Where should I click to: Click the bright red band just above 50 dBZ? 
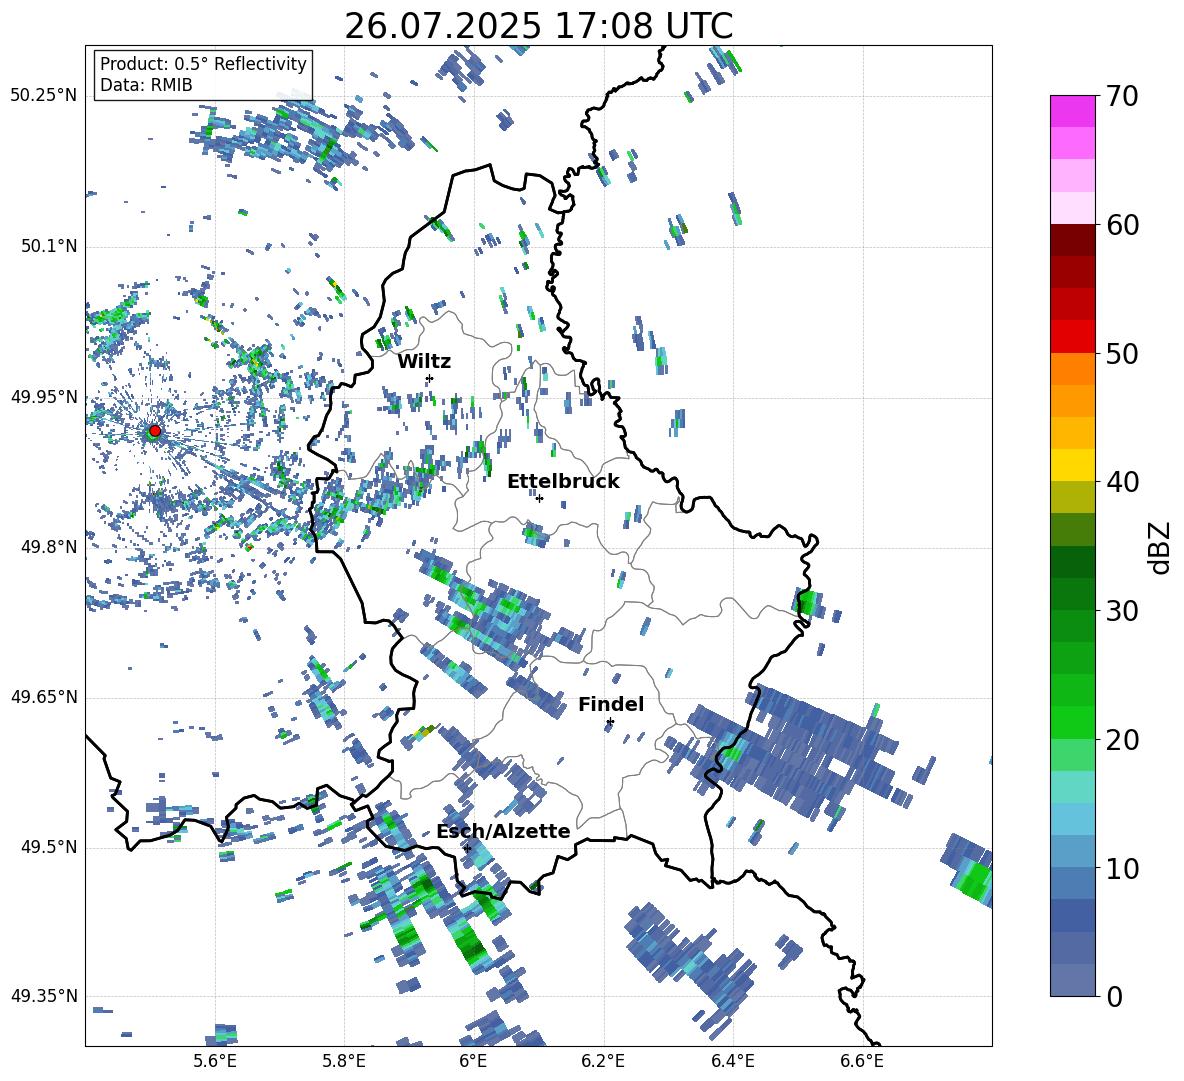tap(1073, 337)
